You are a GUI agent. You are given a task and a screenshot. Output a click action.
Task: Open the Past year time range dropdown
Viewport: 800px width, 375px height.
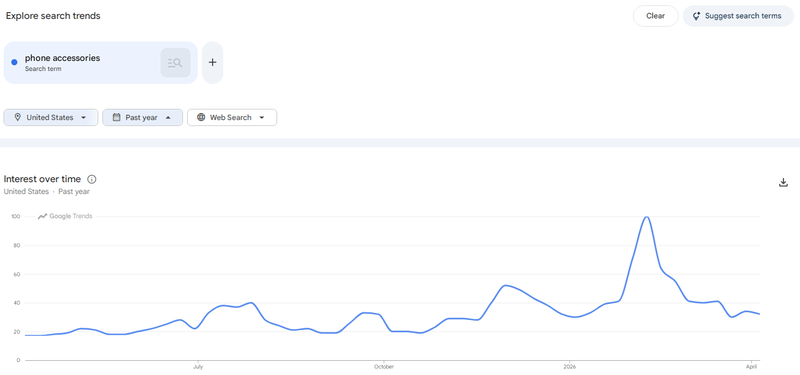pyautogui.click(x=142, y=117)
